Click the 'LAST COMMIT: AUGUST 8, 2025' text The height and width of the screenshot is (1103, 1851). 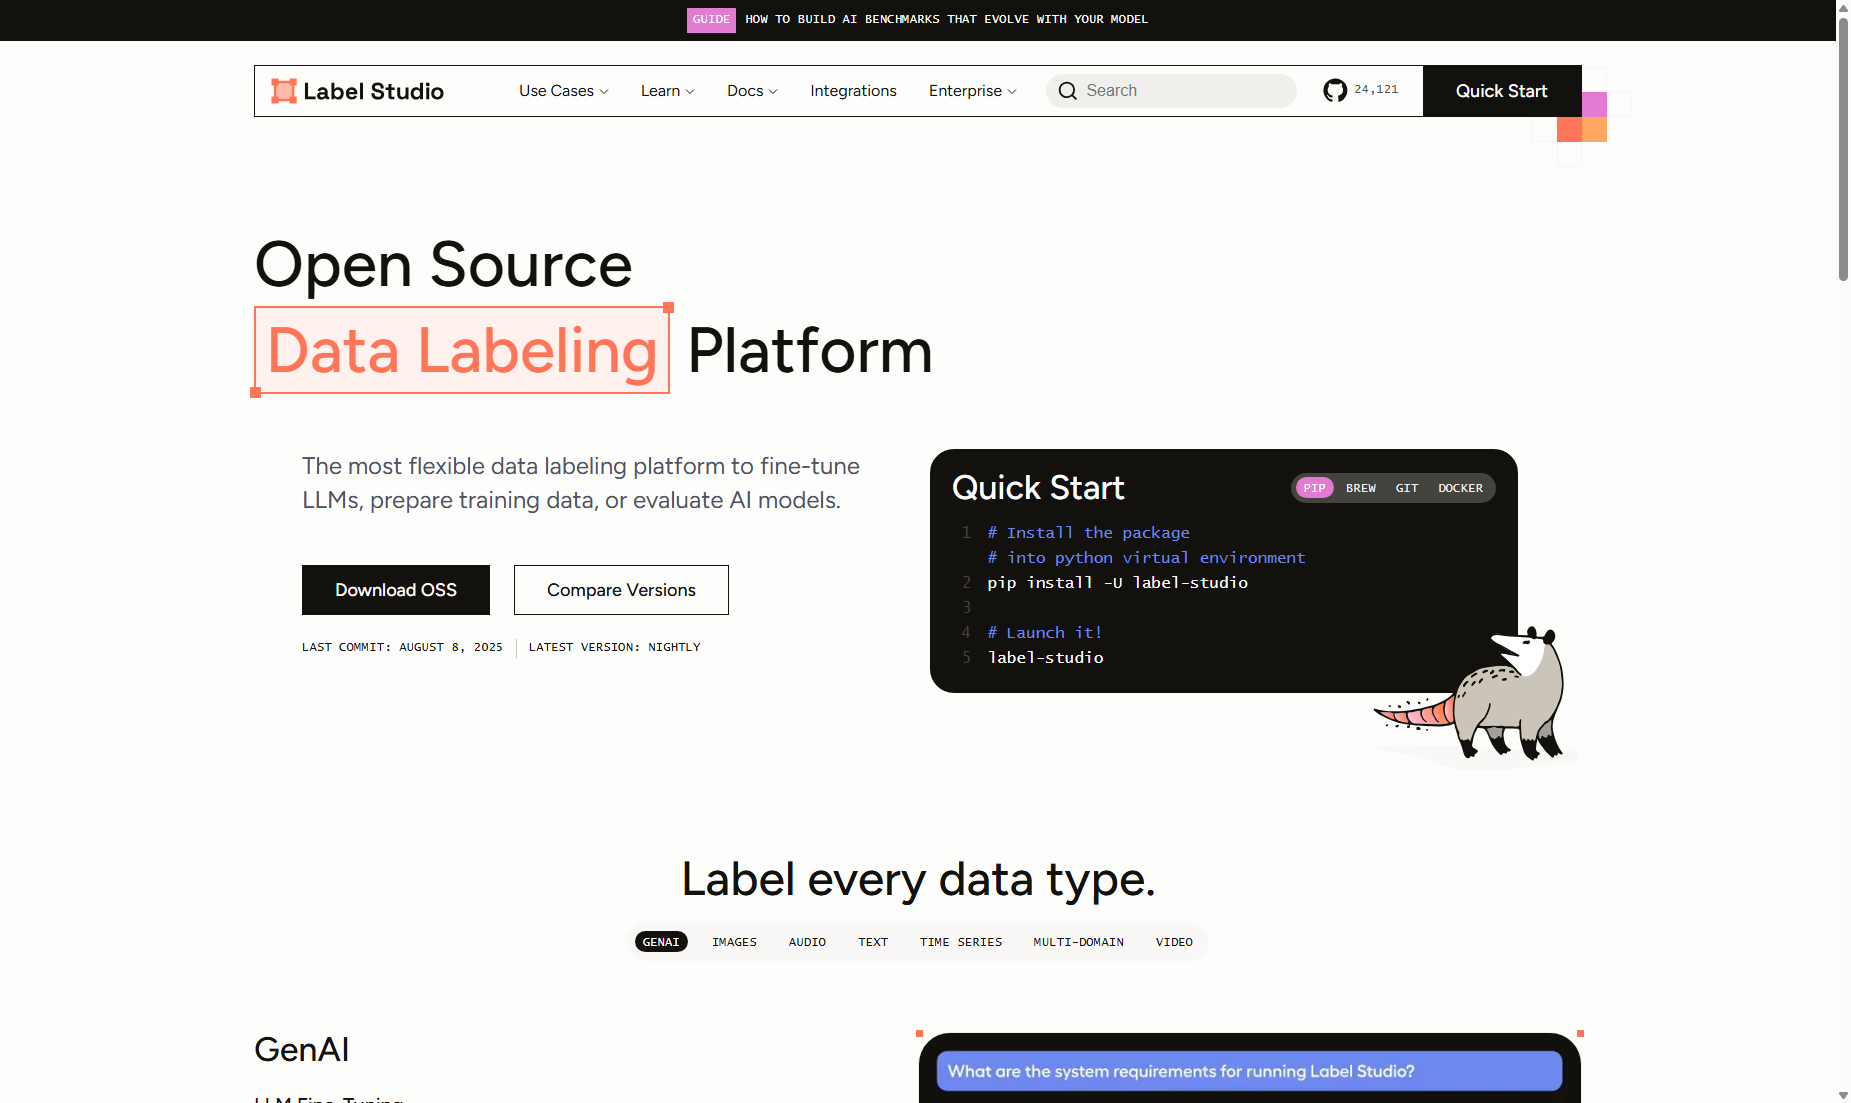(x=402, y=647)
